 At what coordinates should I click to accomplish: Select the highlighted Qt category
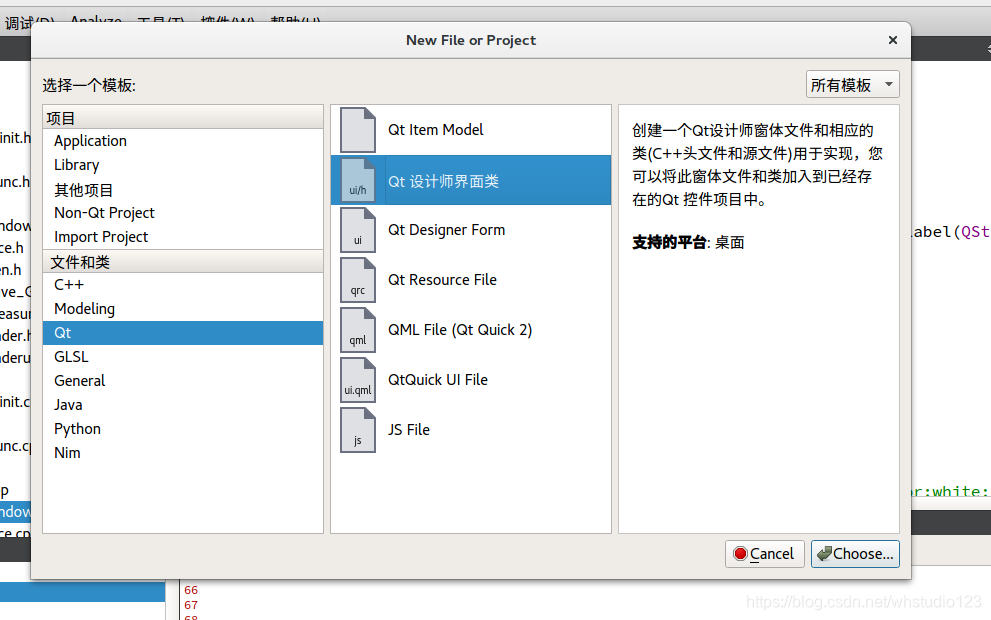tap(183, 333)
